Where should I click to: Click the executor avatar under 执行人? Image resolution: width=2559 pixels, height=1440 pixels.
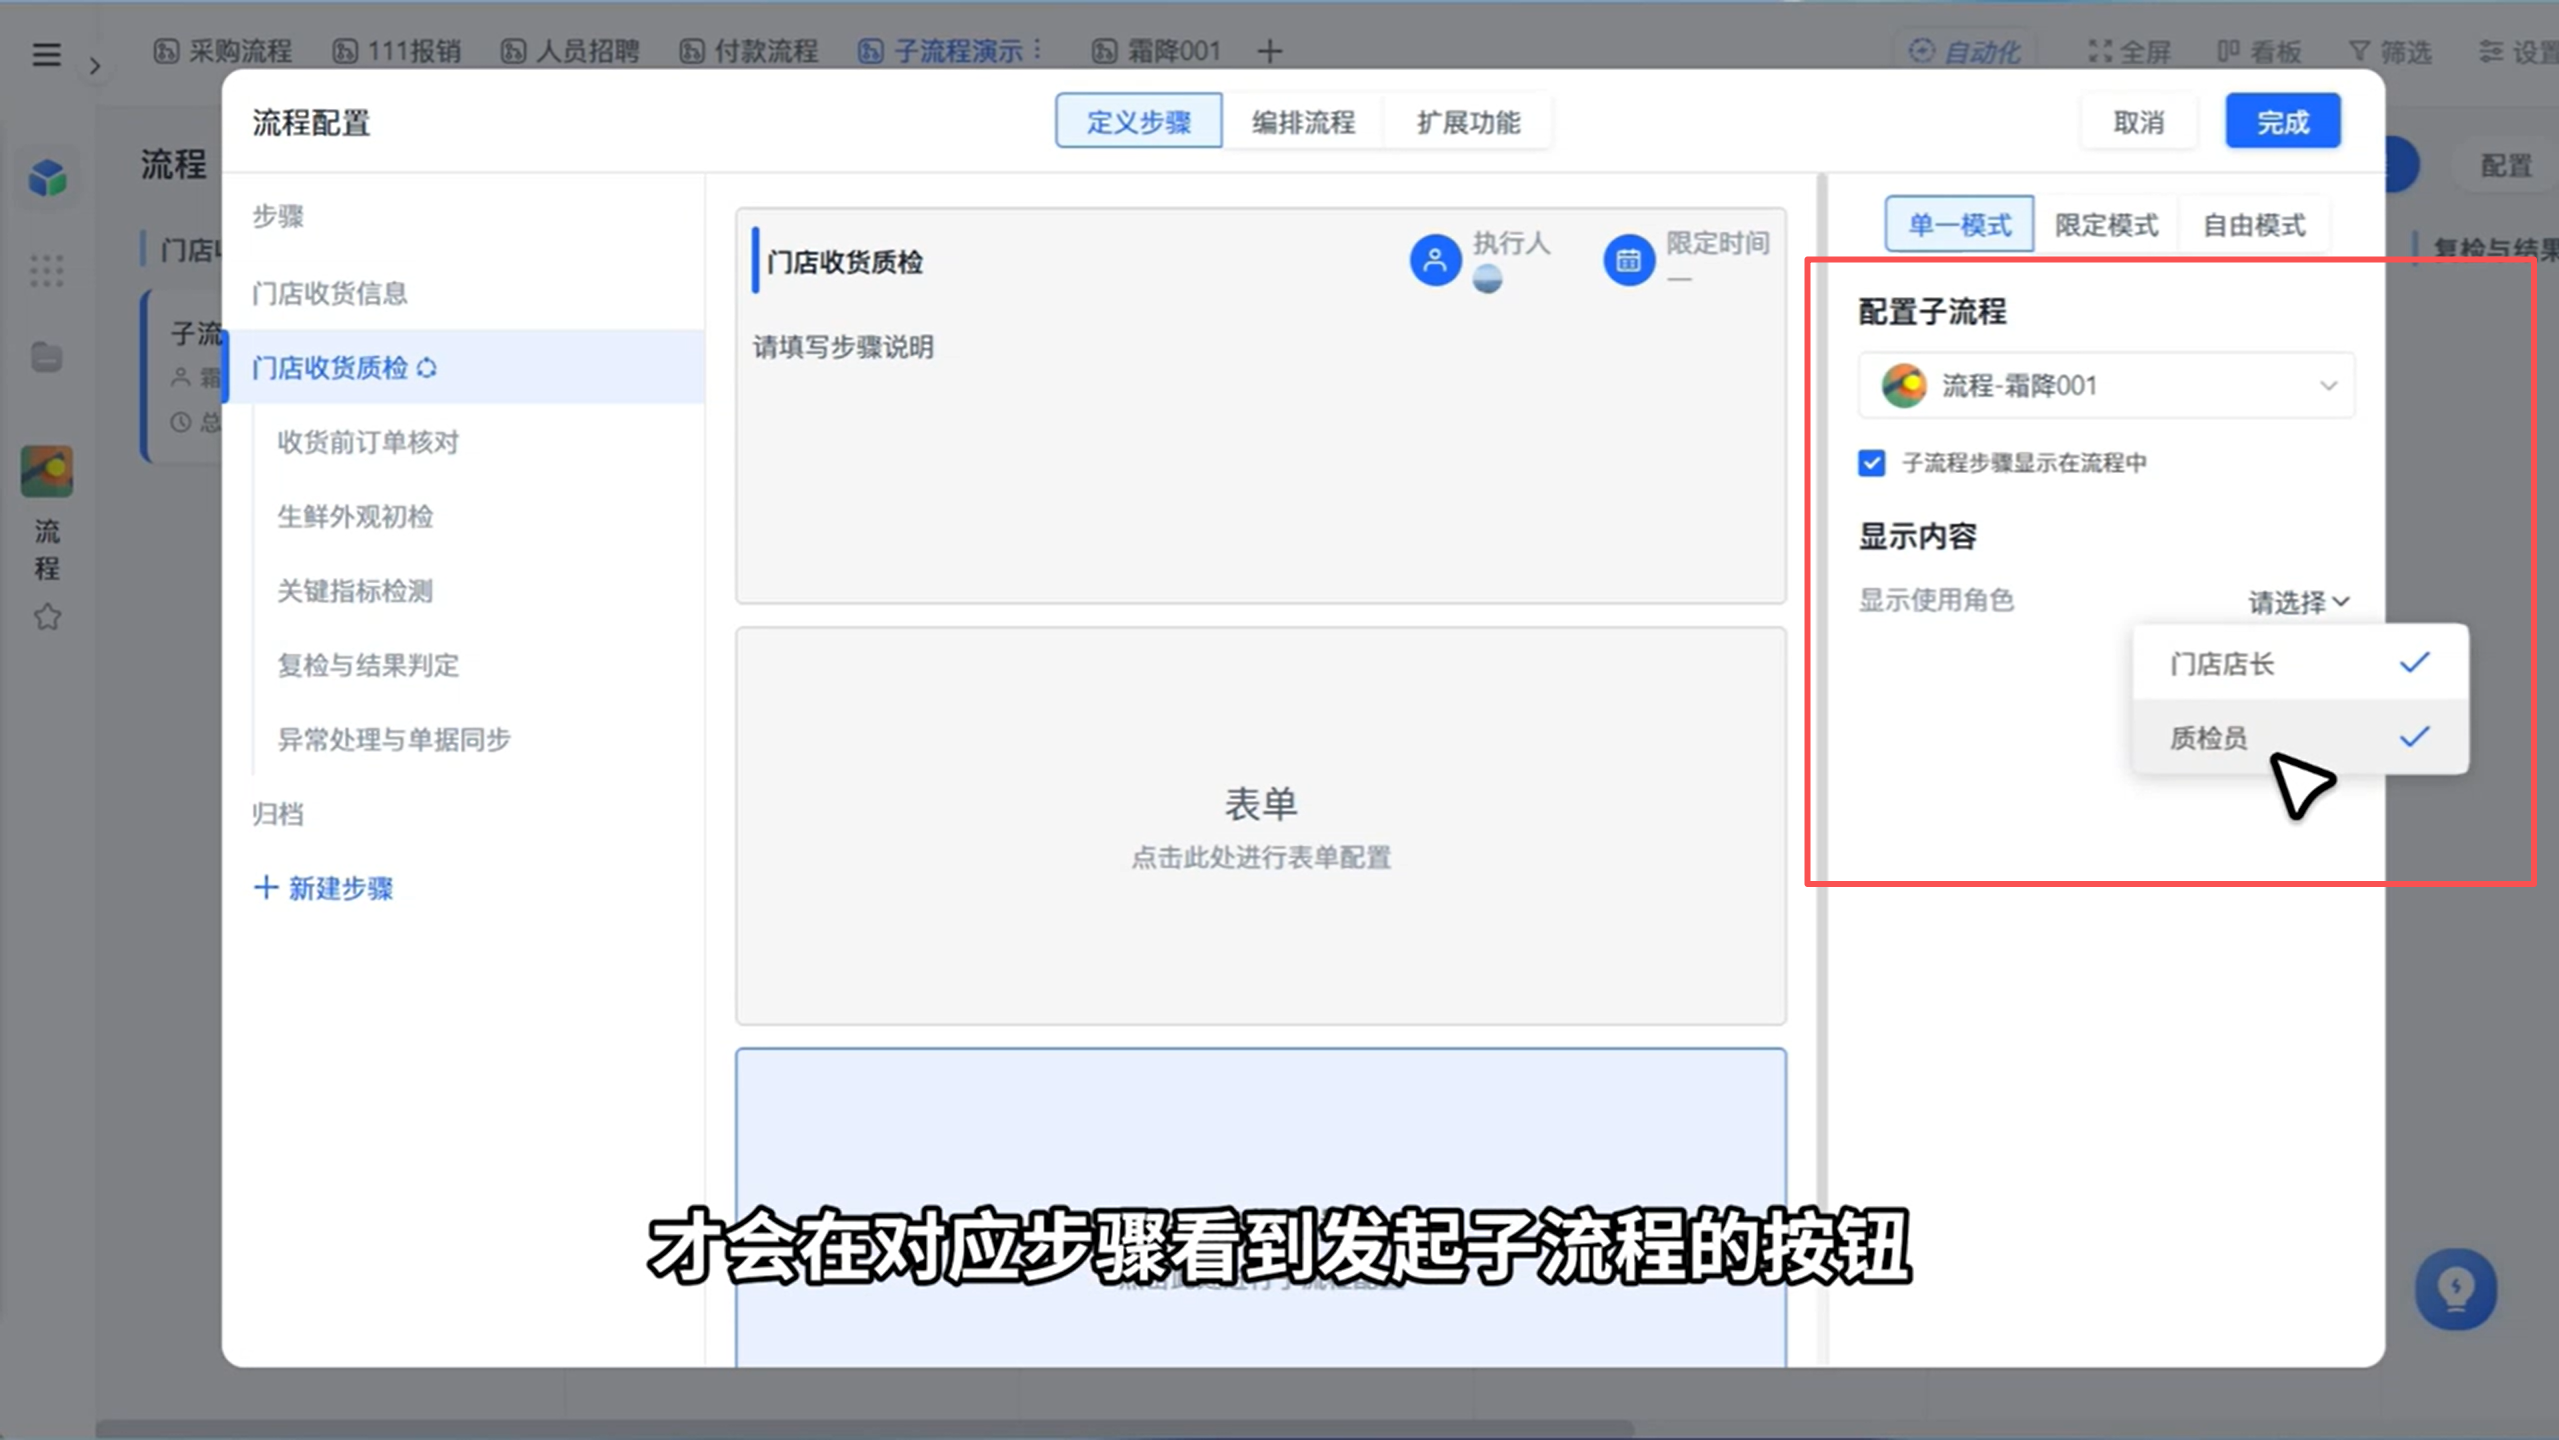coord(1487,279)
